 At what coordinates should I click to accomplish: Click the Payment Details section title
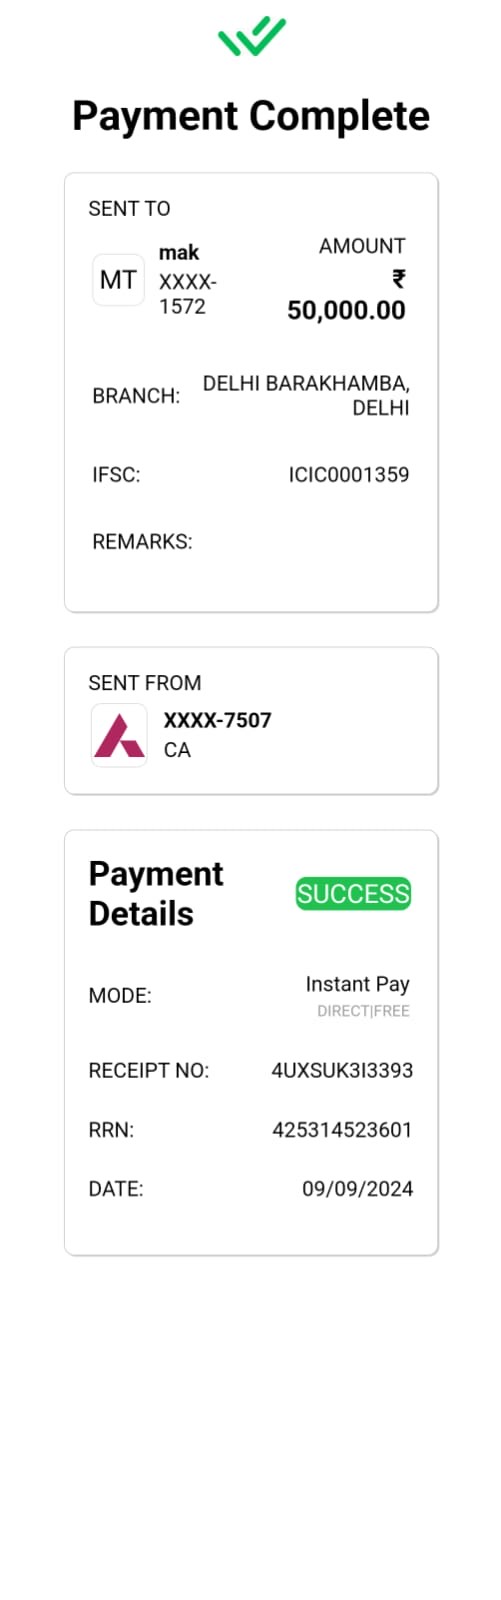pyautogui.click(x=156, y=893)
